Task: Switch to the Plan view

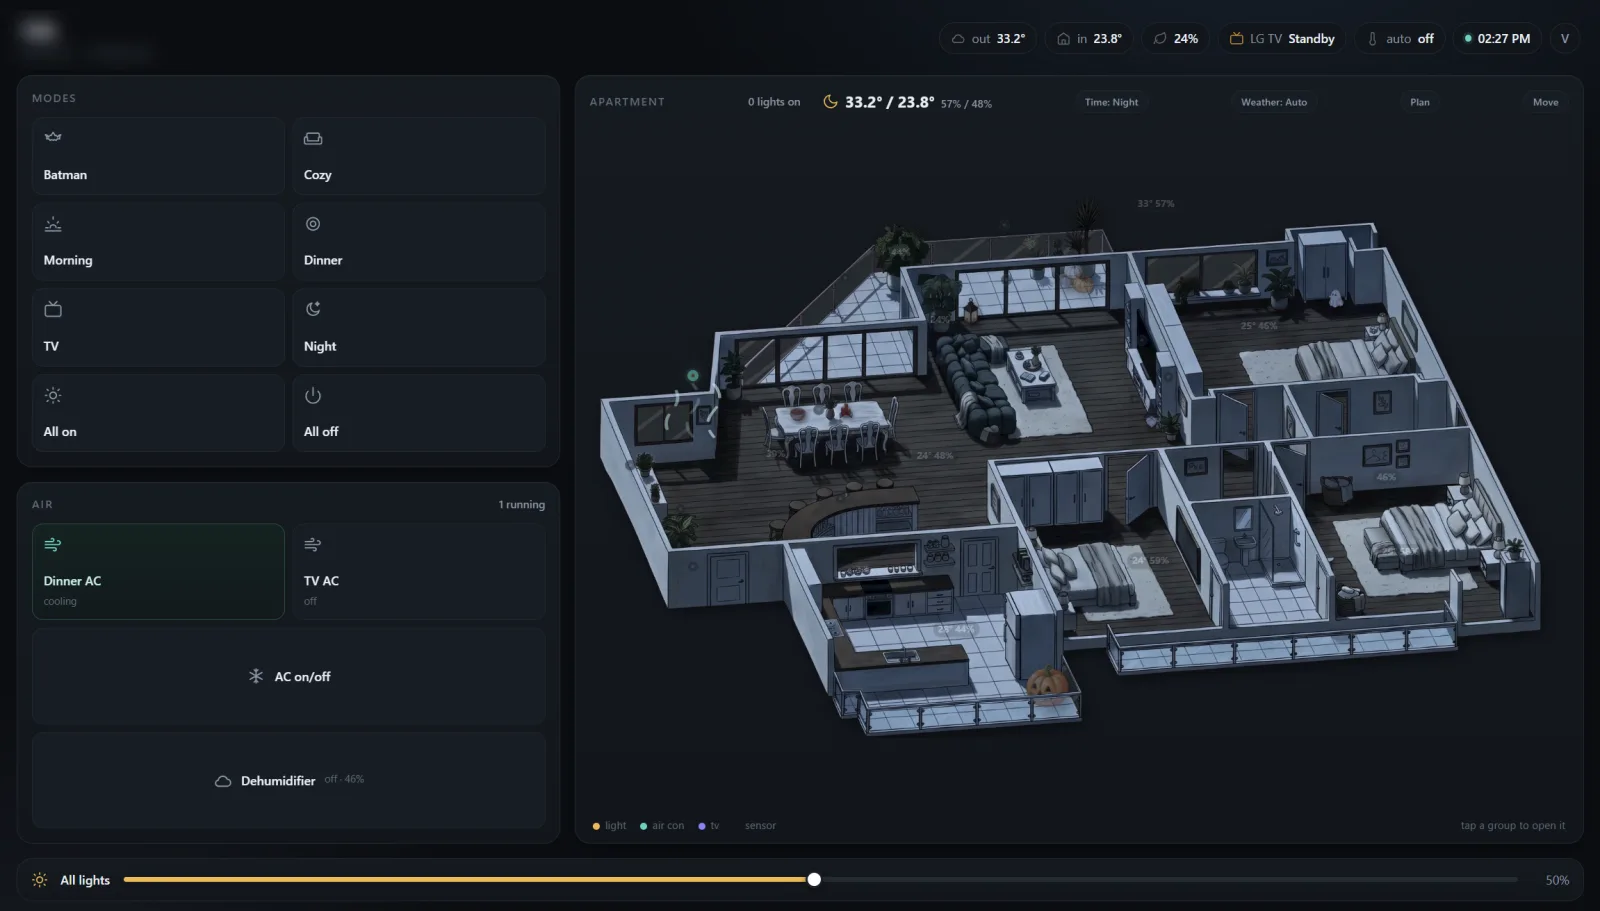Action: click(1420, 102)
